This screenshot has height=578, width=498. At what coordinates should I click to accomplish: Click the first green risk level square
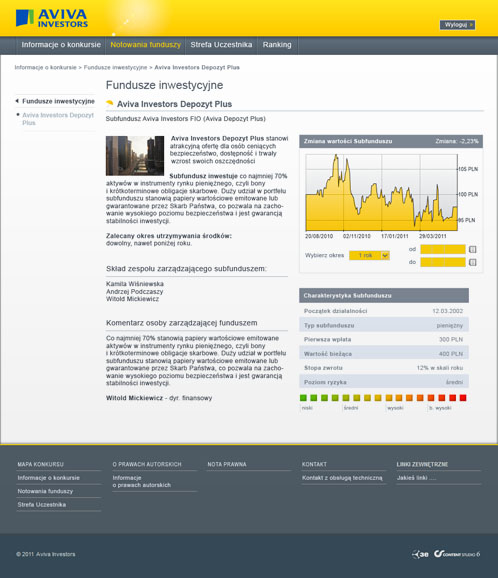(303, 398)
